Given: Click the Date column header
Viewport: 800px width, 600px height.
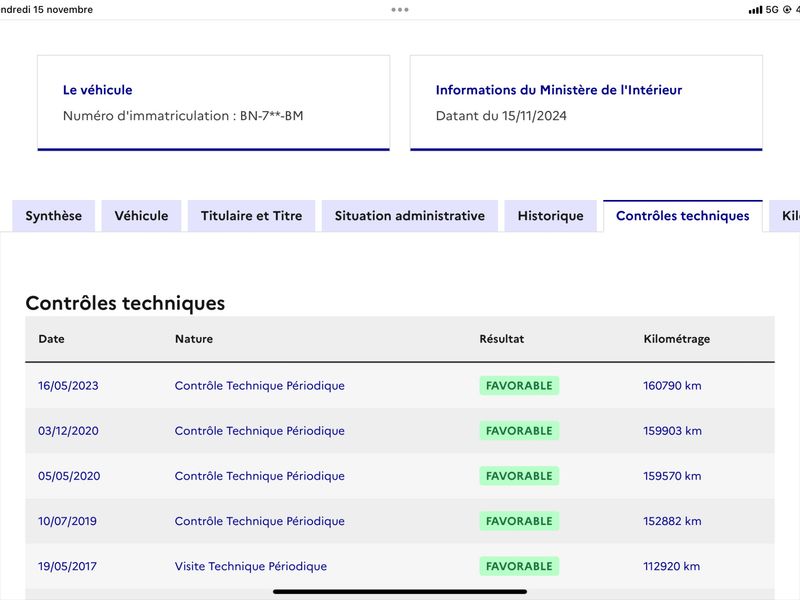Looking at the screenshot, I should tap(52, 339).
